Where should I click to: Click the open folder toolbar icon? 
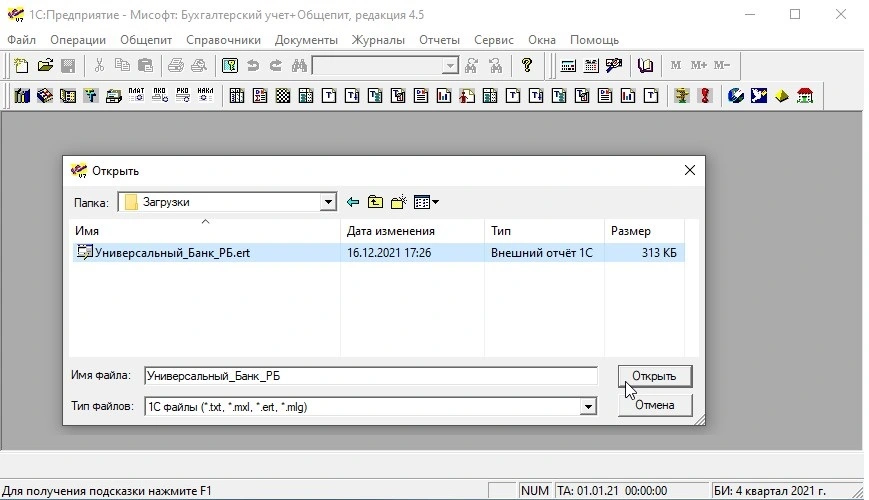tap(45, 66)
